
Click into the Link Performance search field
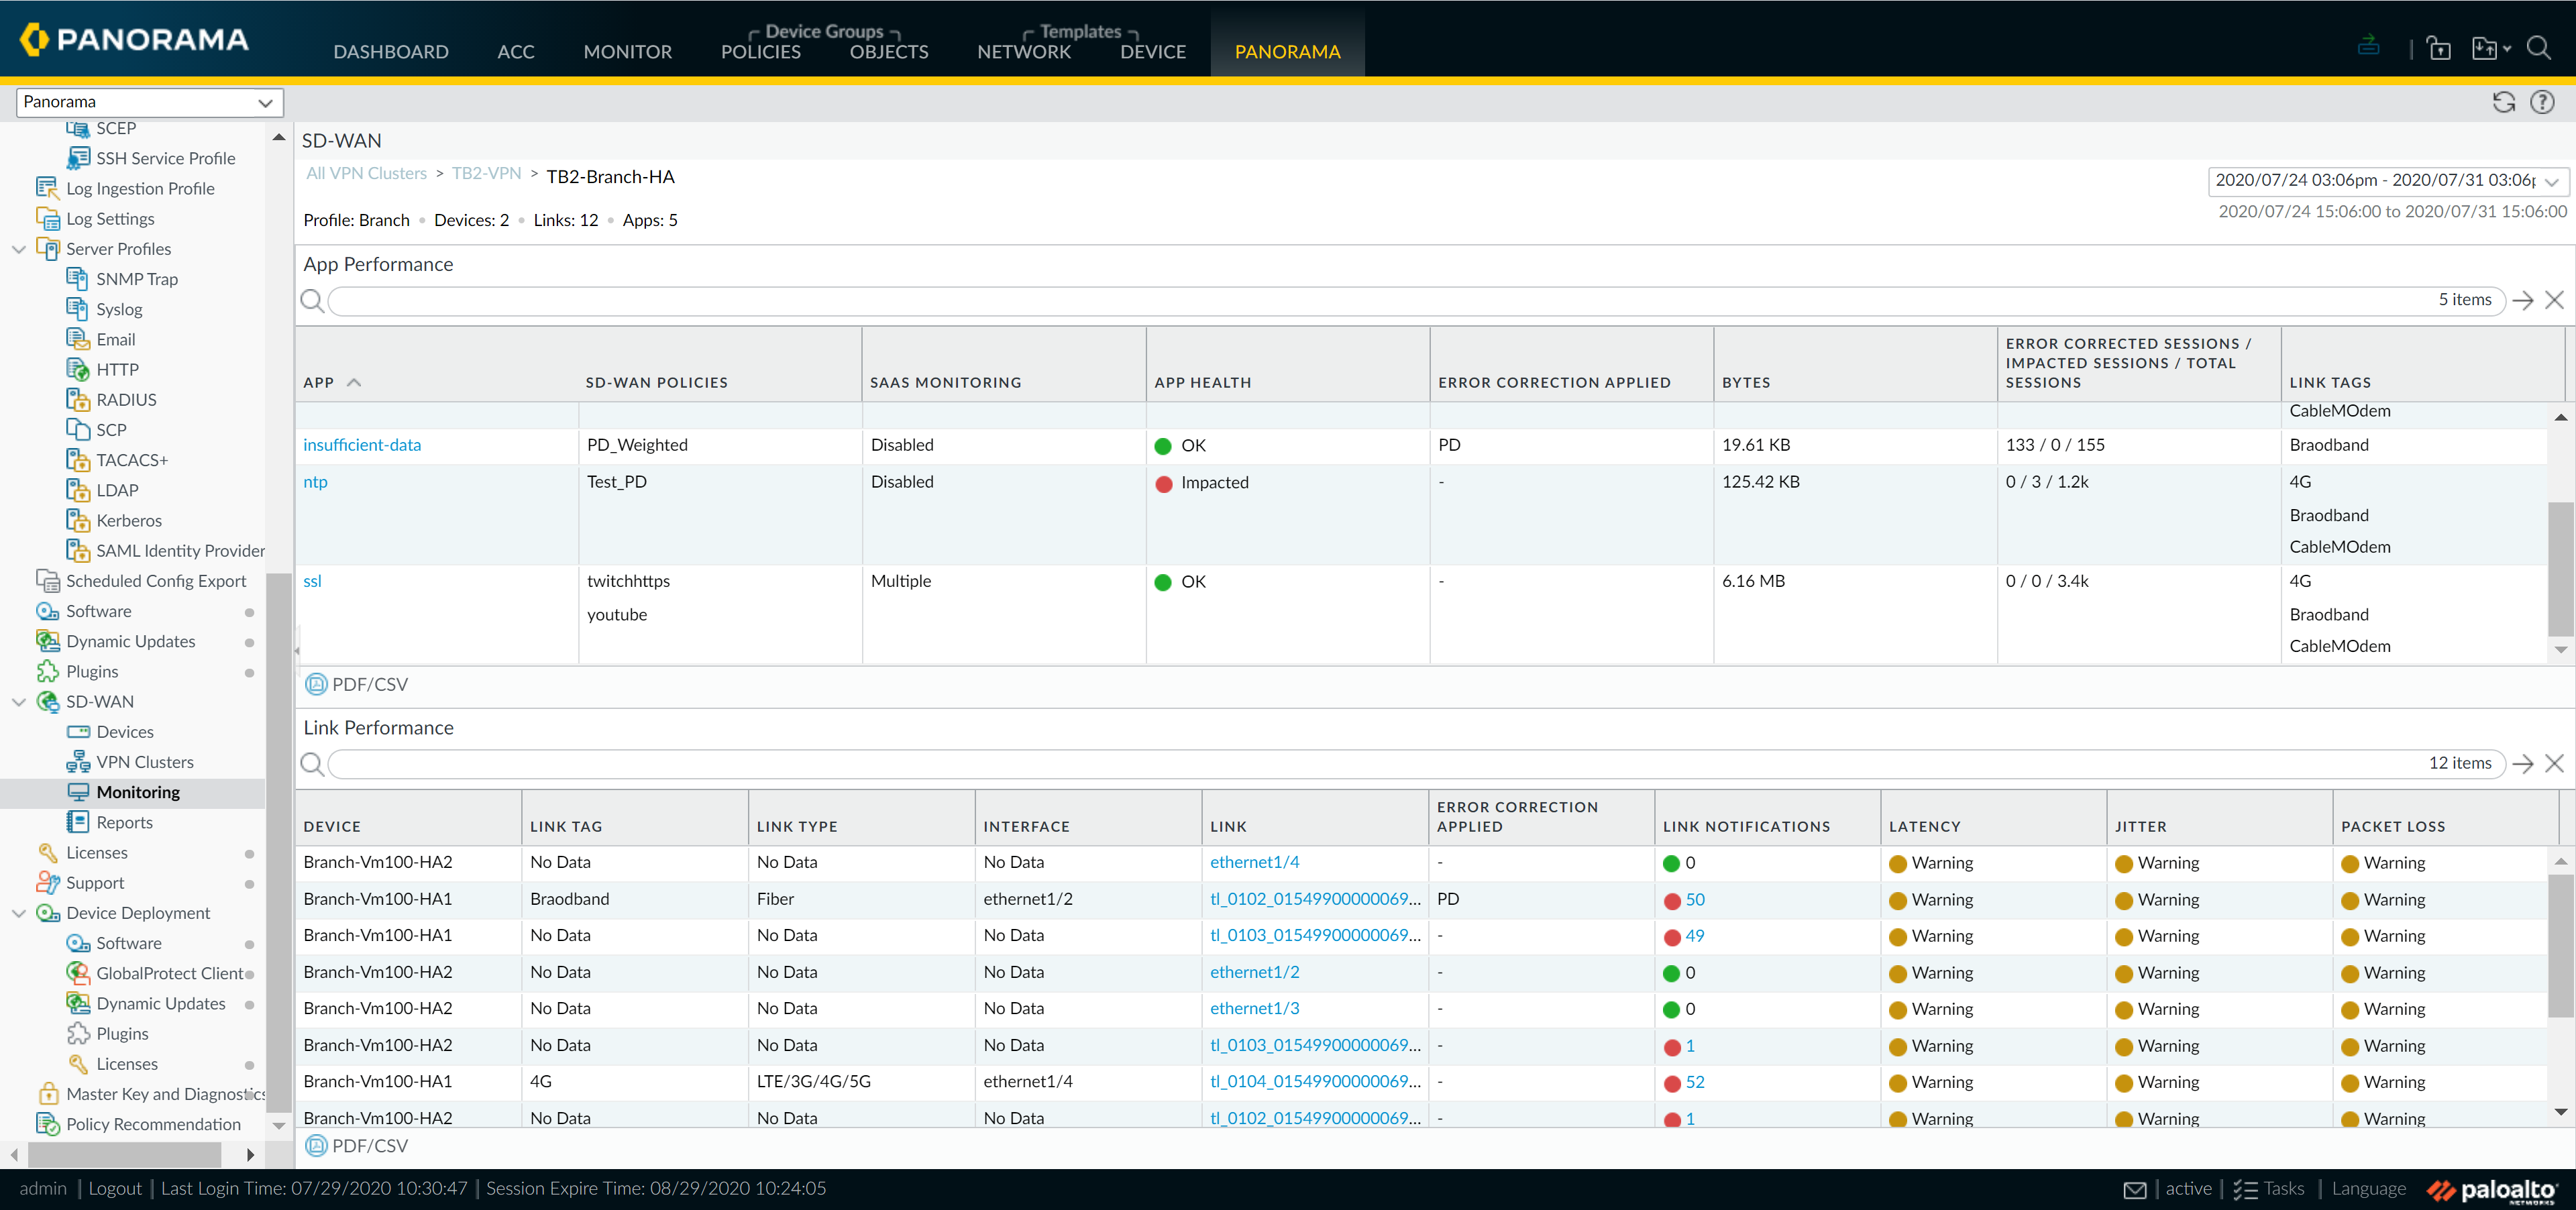[x=1370, y=764]
